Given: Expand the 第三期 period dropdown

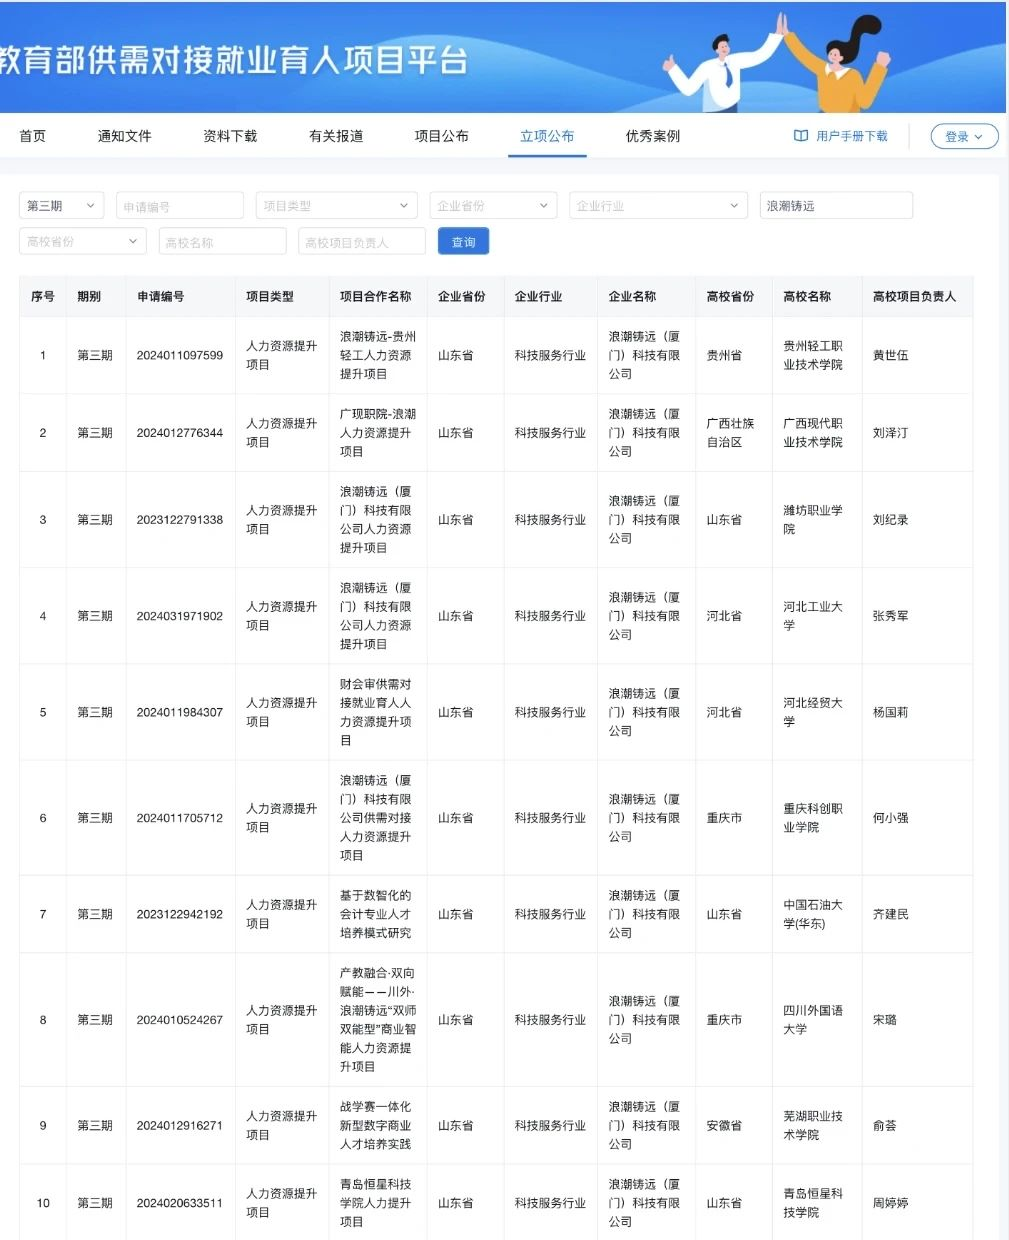Looking at the screenshot, I should click(x=61, y=206).
